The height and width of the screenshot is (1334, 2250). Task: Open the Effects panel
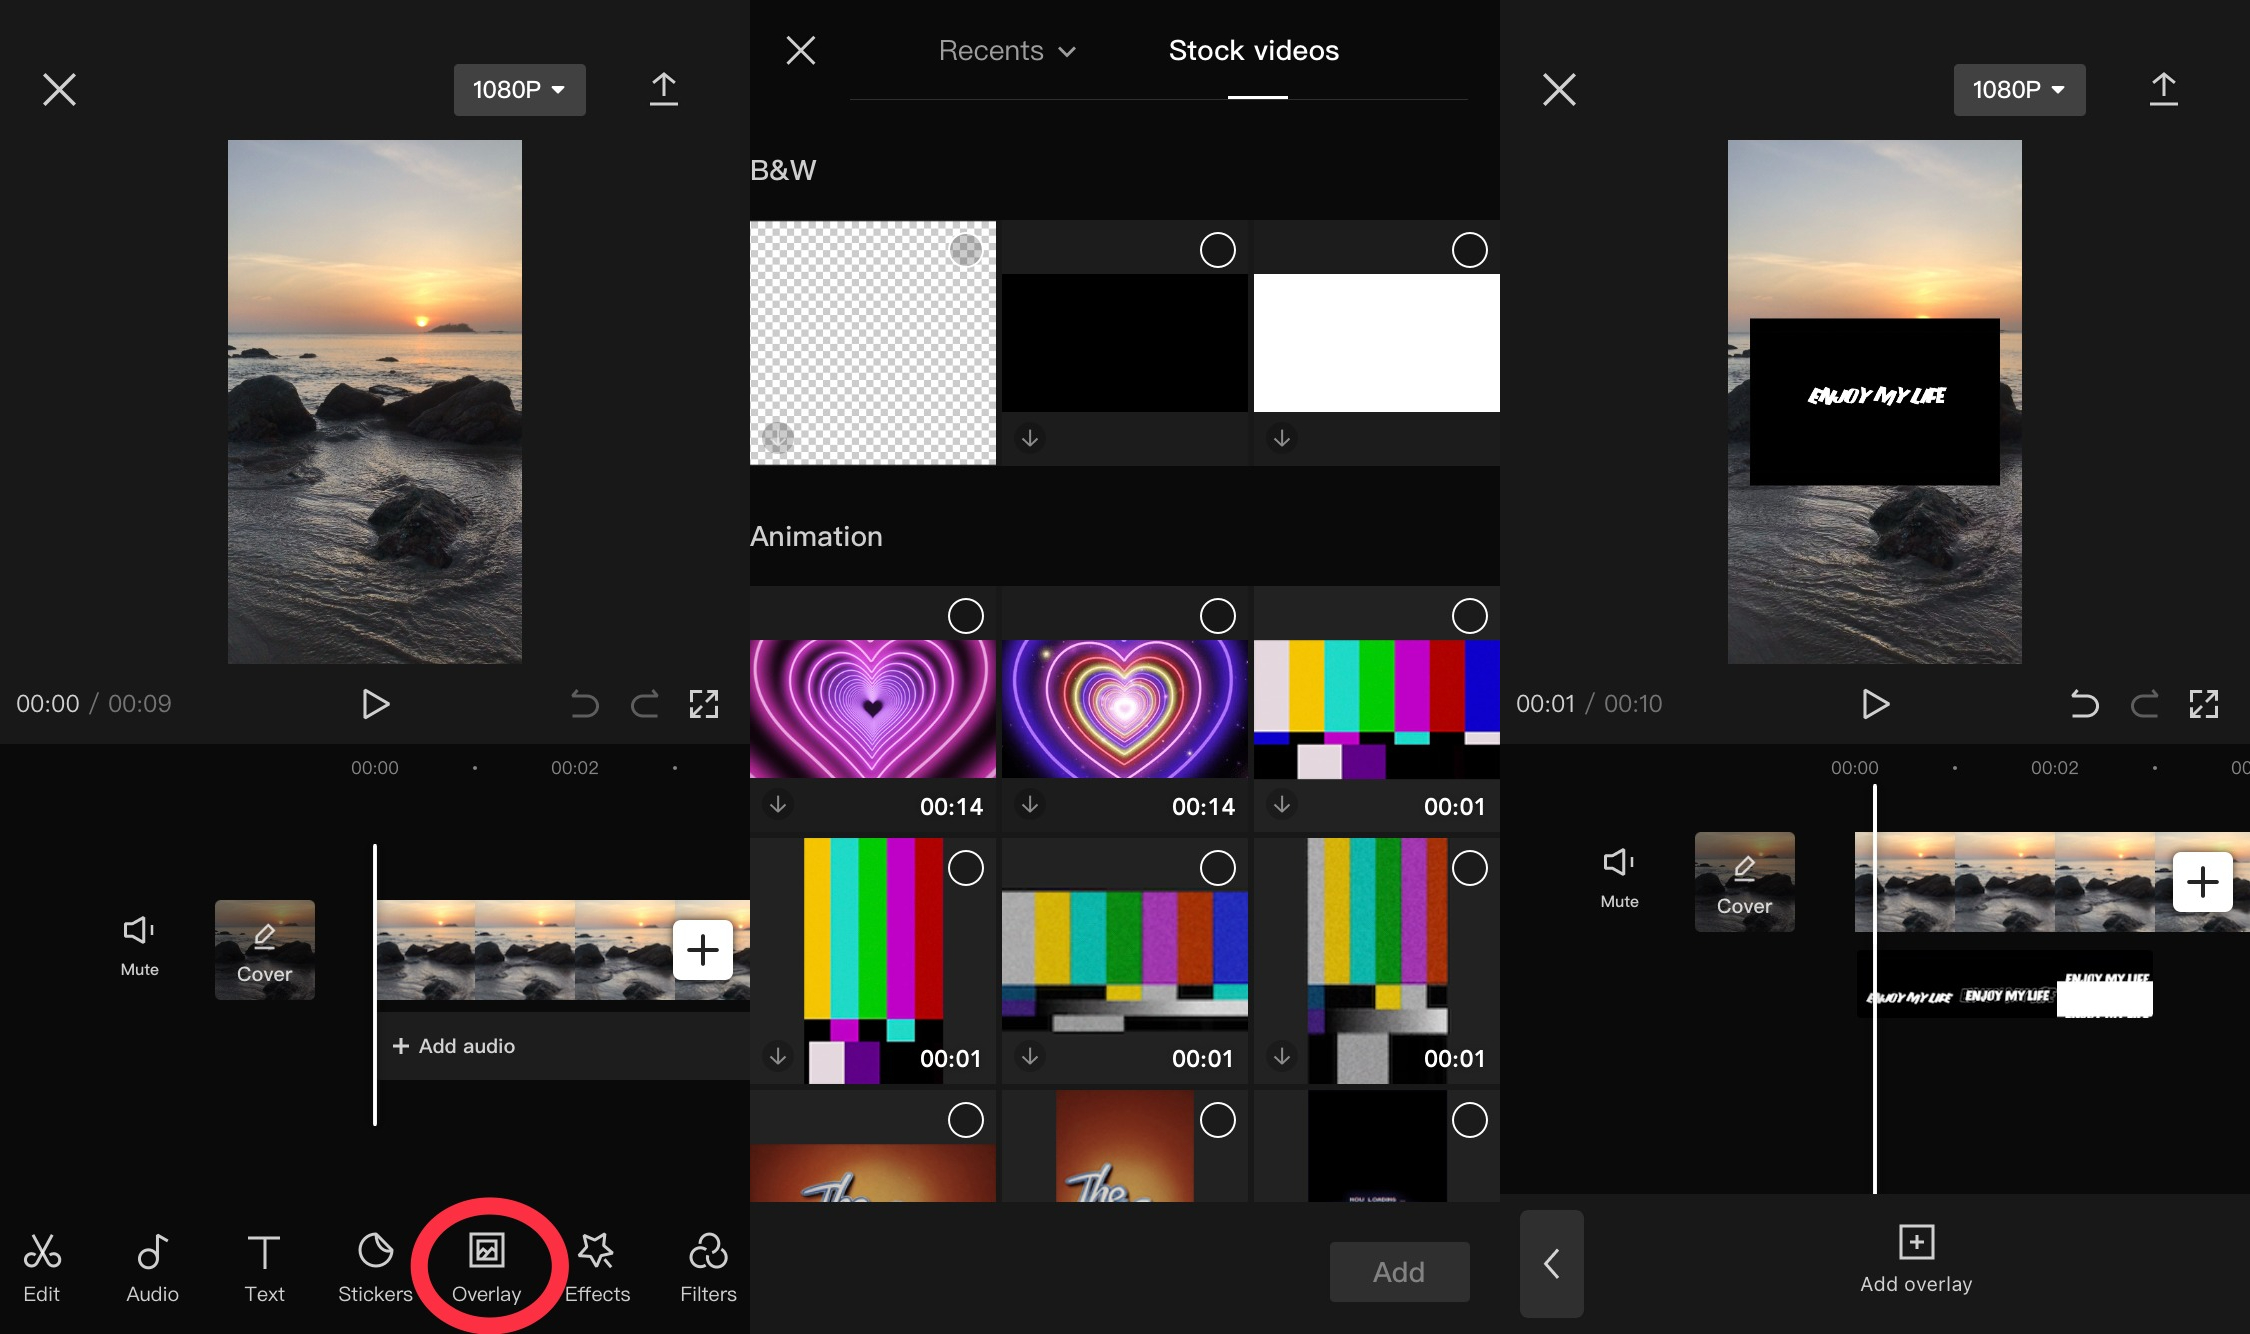(x=597, y=1267)
